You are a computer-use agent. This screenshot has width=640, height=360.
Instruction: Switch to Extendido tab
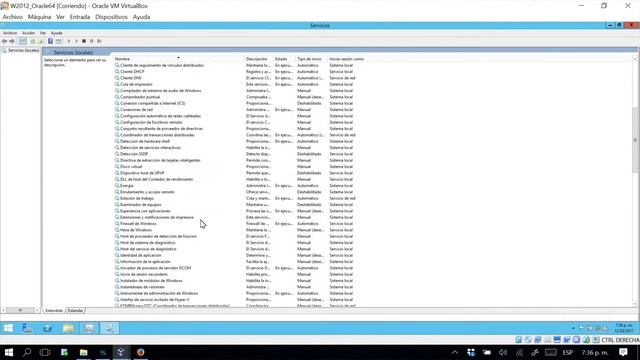tap(54, 311)
